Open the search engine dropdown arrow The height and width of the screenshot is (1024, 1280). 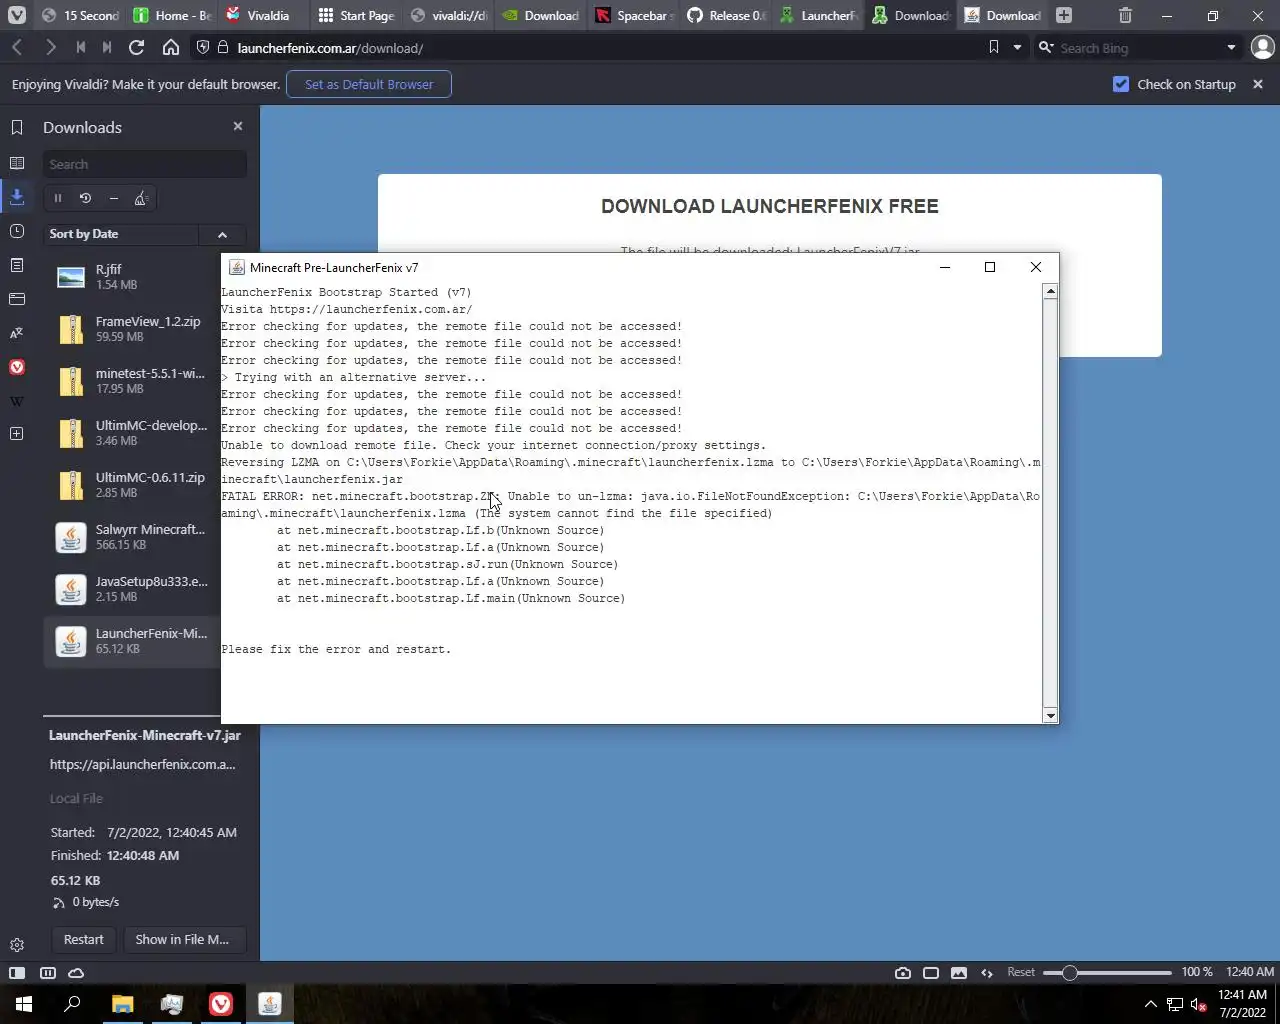pyautogui.click(x=1231, y=47)
